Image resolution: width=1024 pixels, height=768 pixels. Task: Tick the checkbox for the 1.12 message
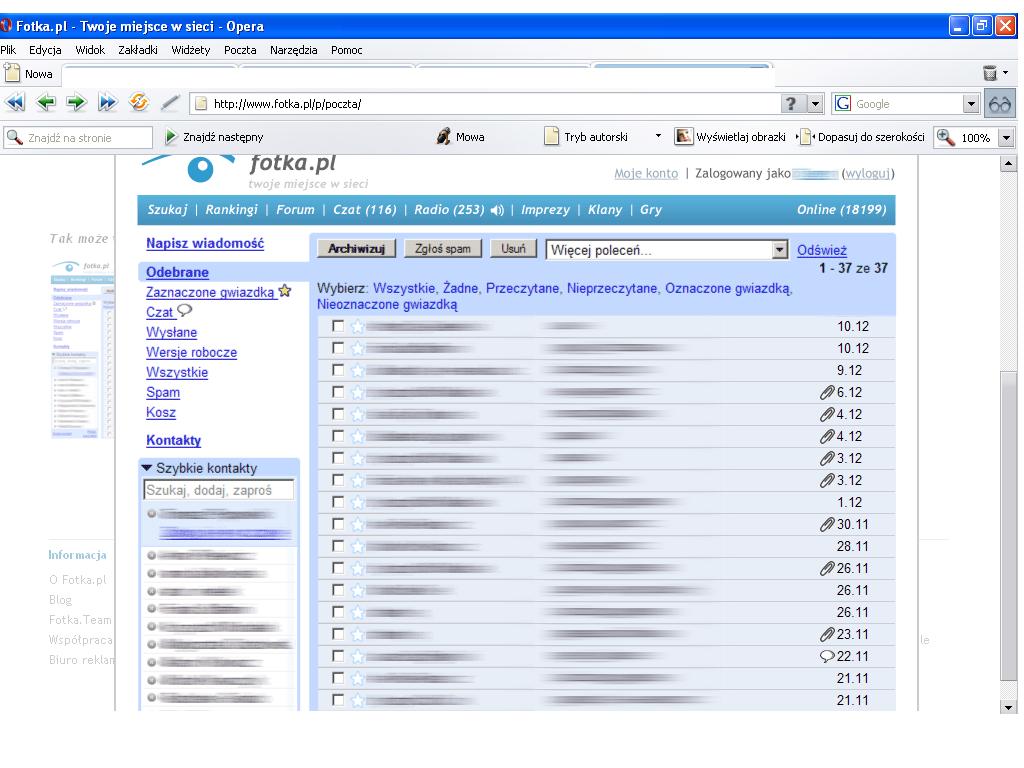pos(338,502)
